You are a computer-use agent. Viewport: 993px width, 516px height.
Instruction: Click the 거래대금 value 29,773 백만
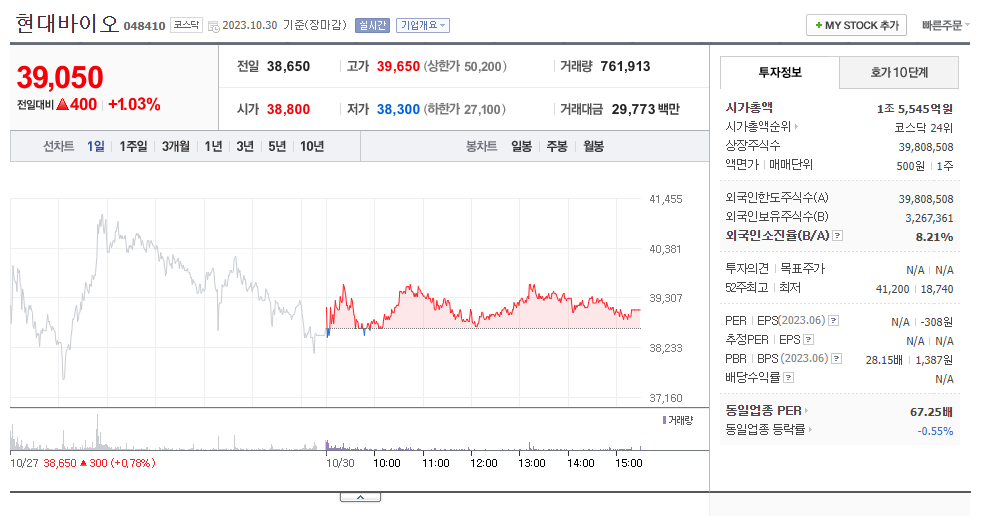(x=645, y=110)
